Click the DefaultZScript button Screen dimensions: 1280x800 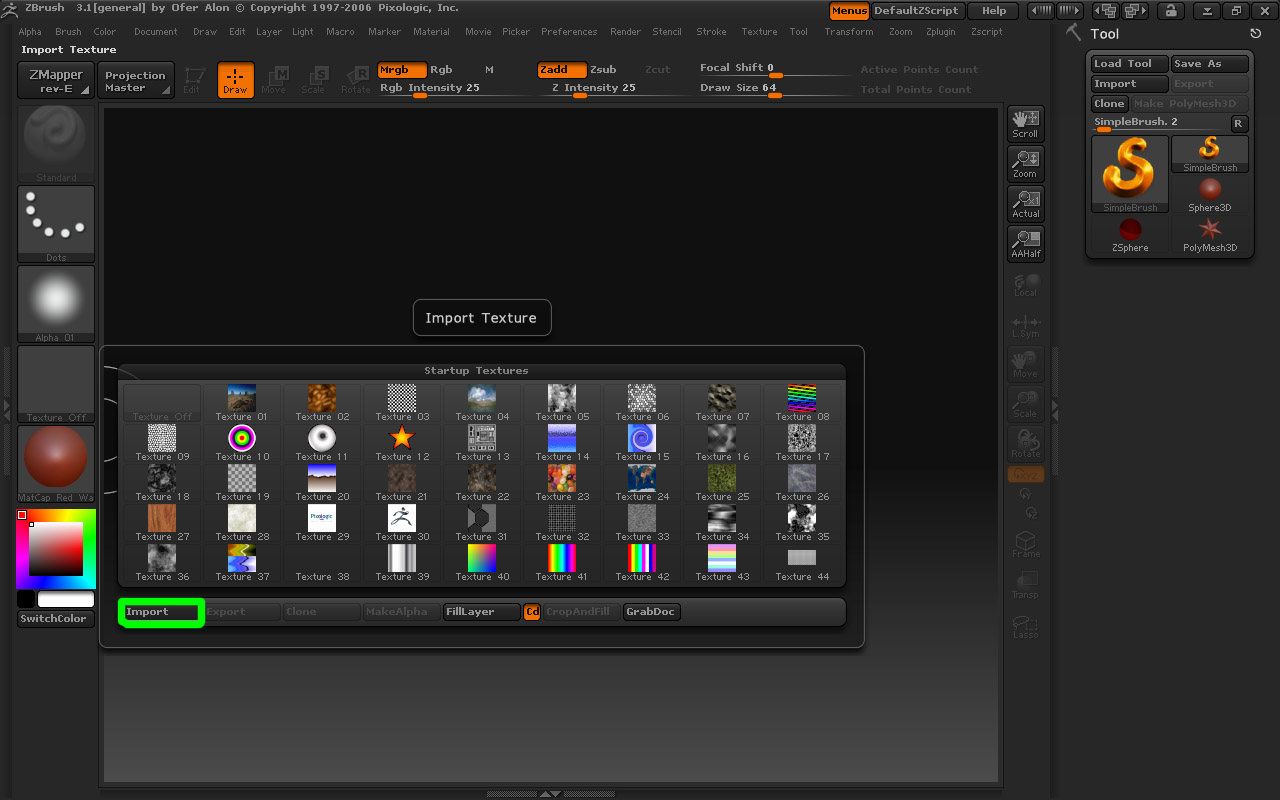(x=917, y=11)
